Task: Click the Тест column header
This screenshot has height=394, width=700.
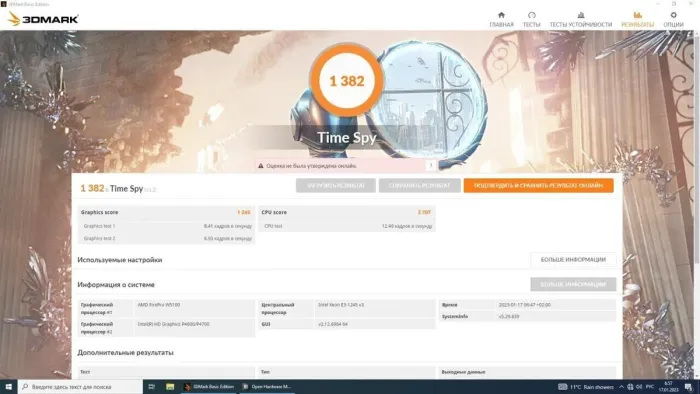Action: pos(85,372)
